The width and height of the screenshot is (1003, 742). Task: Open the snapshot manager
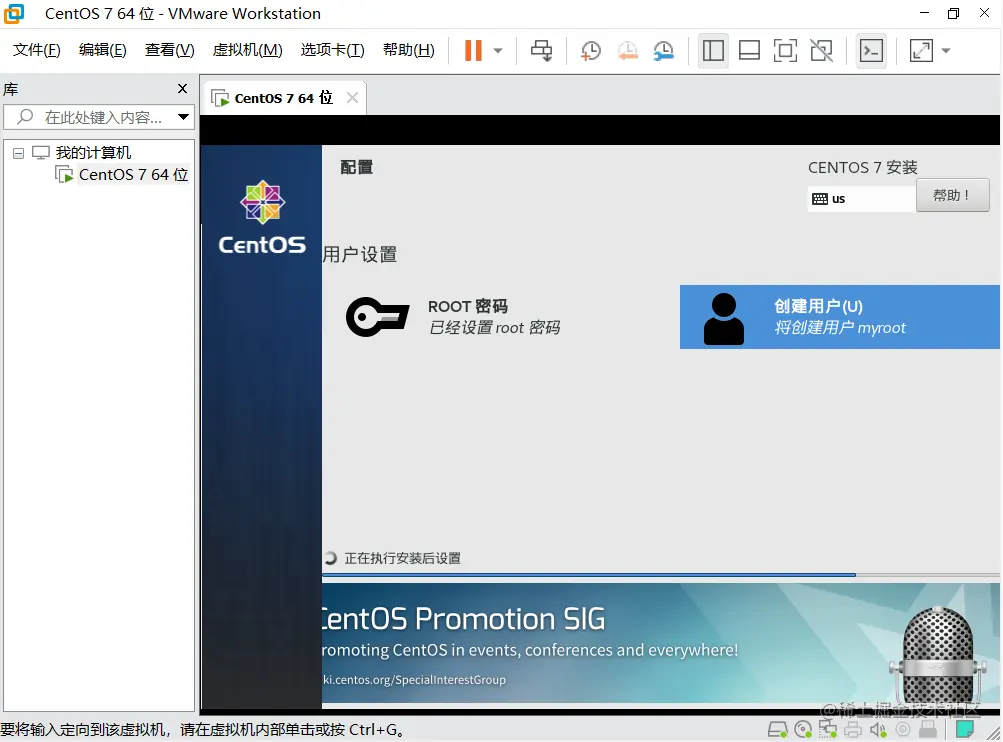tap(664, 51)
